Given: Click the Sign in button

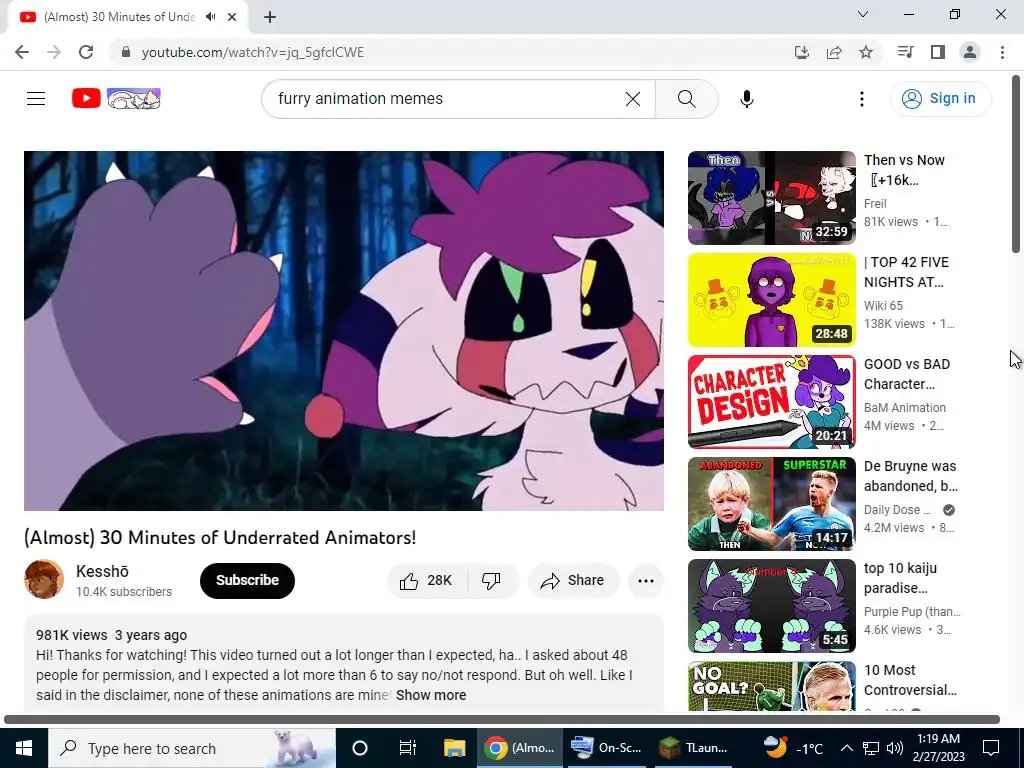Looking at the screenshot, I should click(940, 99).
